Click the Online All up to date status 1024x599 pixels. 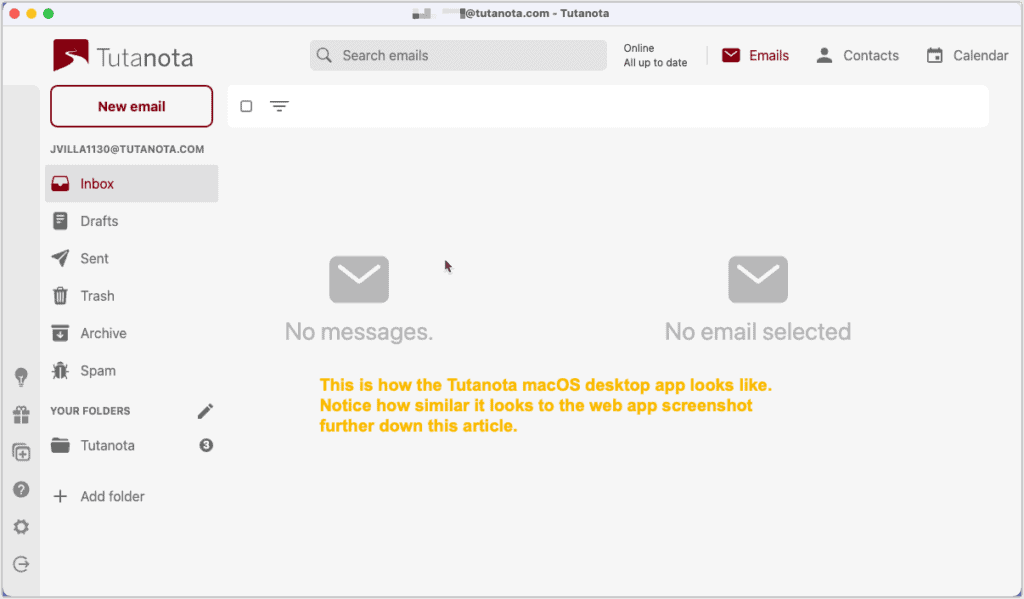655,56
